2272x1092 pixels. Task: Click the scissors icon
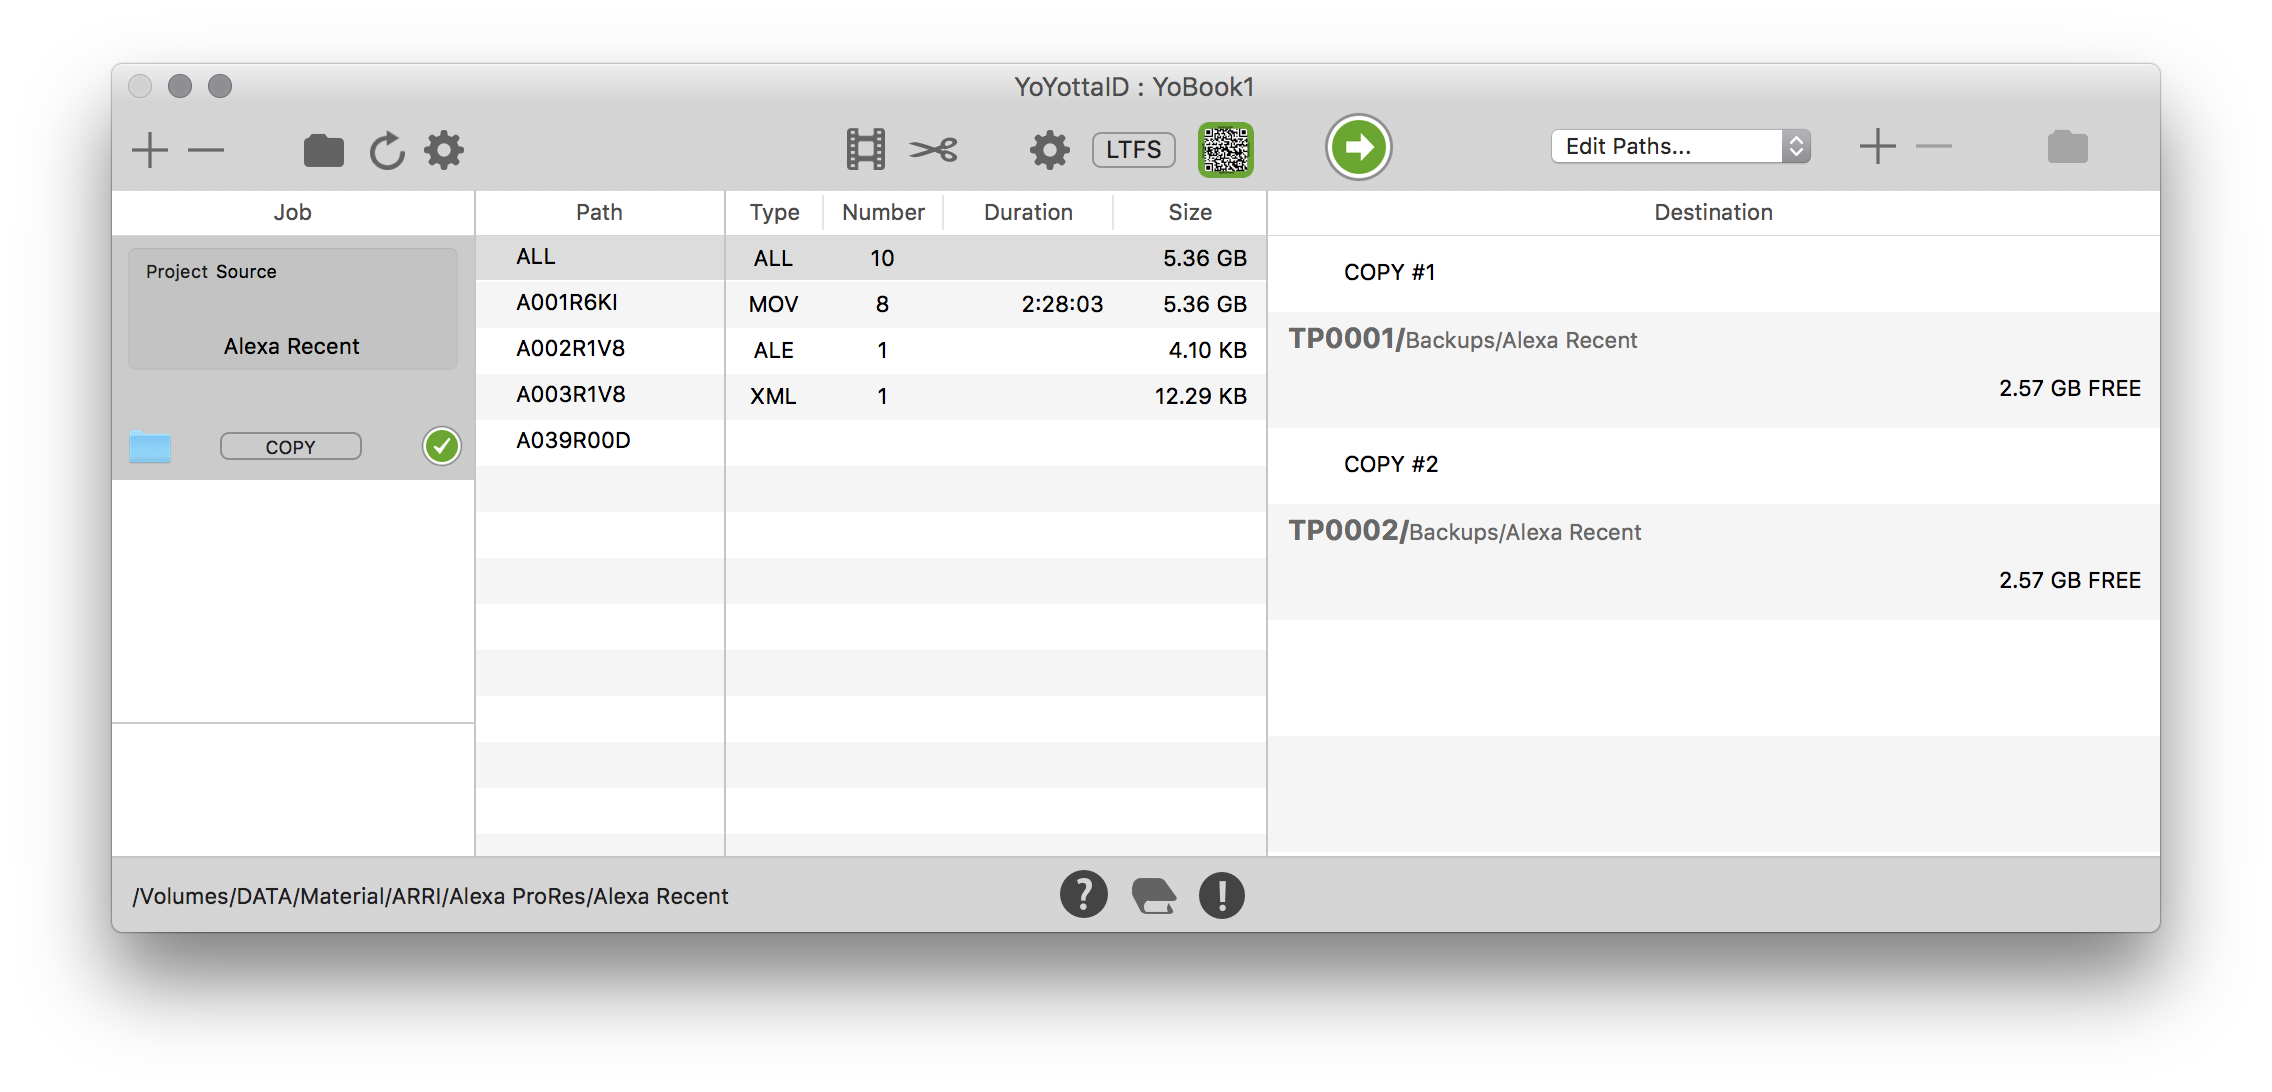click(x=933, y=150)
